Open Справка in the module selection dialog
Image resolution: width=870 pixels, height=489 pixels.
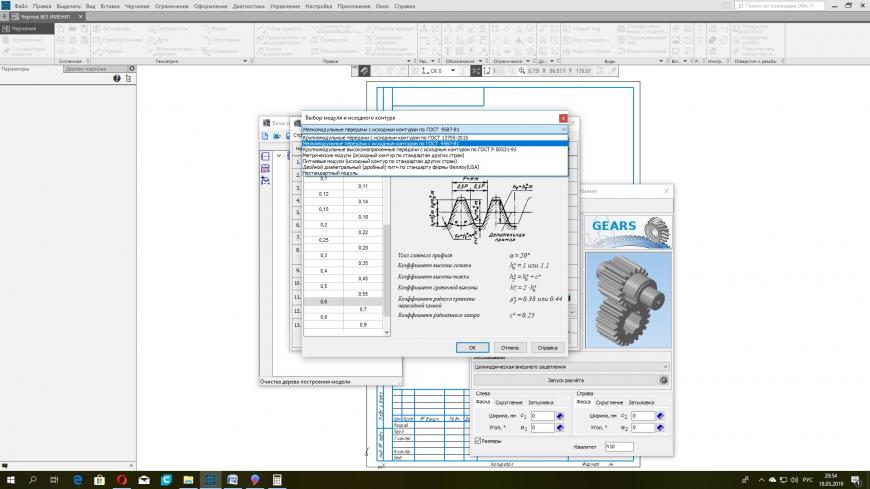[547, 347]
